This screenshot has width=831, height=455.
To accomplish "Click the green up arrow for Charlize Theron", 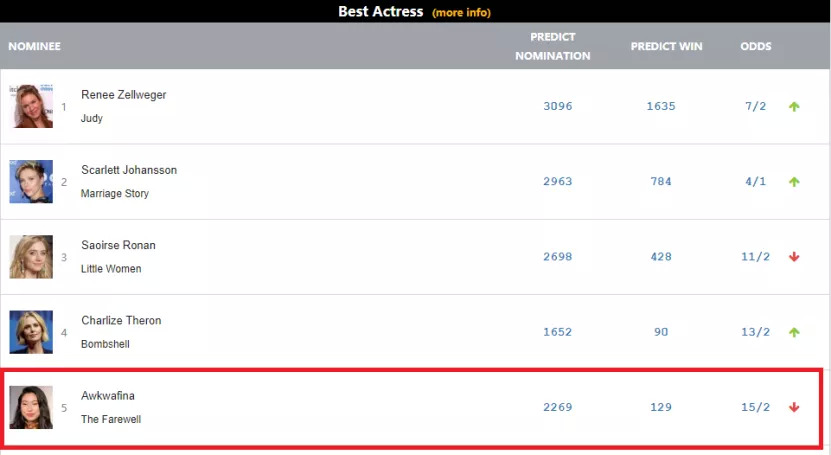I will (x=794, y=332).
